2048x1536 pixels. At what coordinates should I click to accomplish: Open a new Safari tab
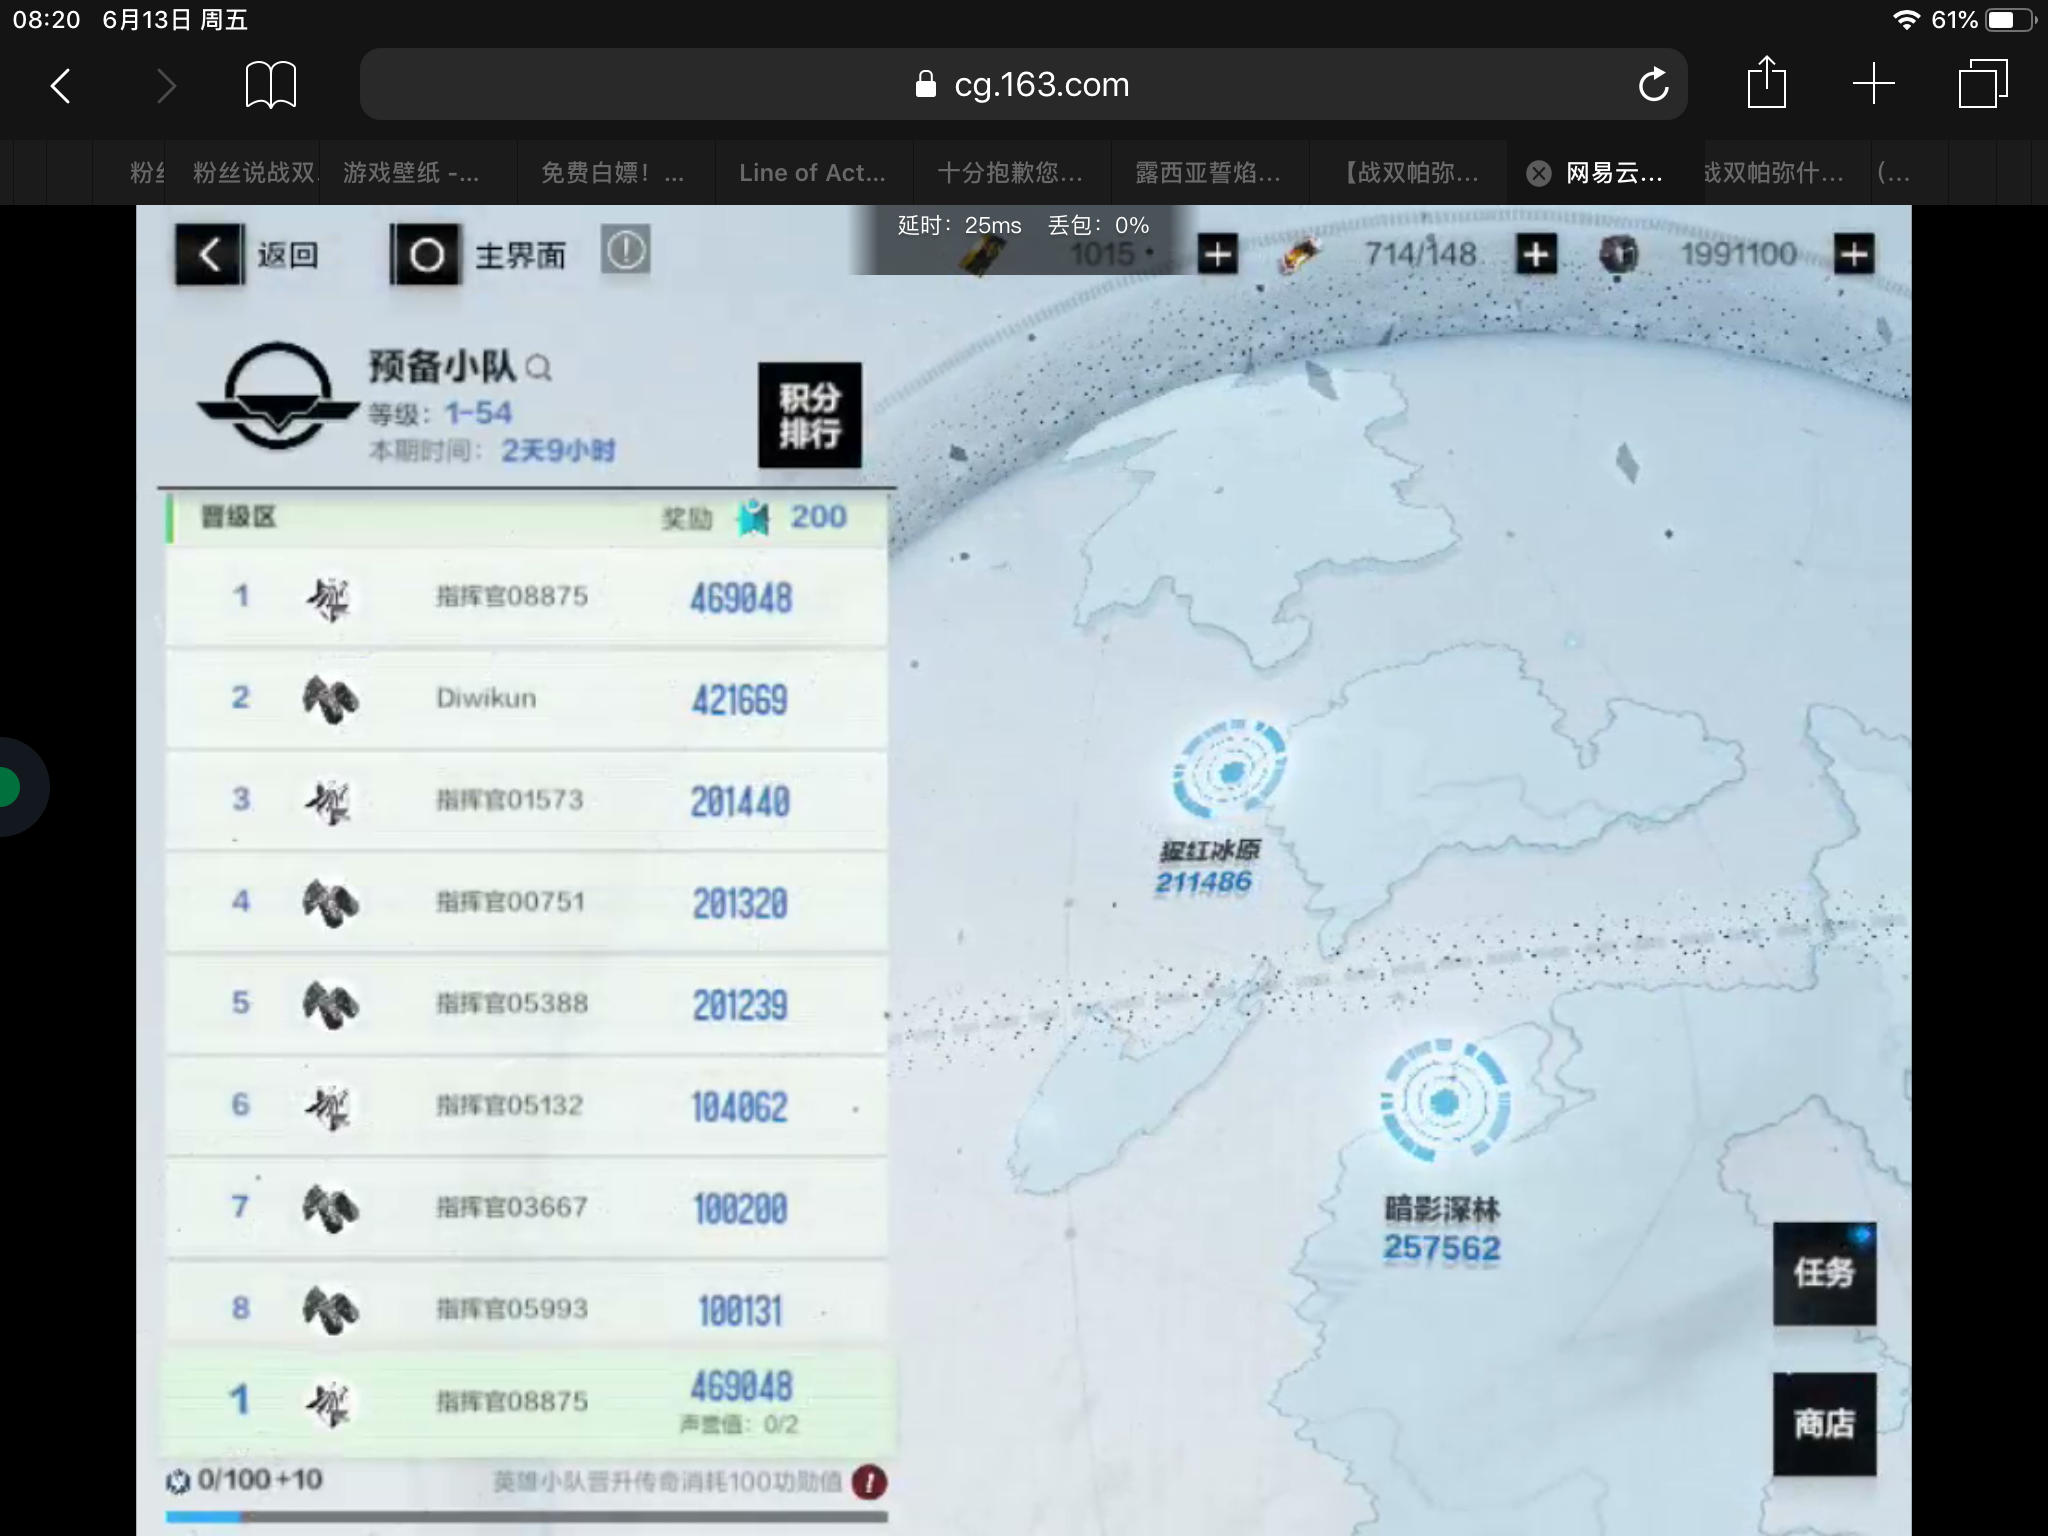pyautogui.click(x=1873, y=84)
